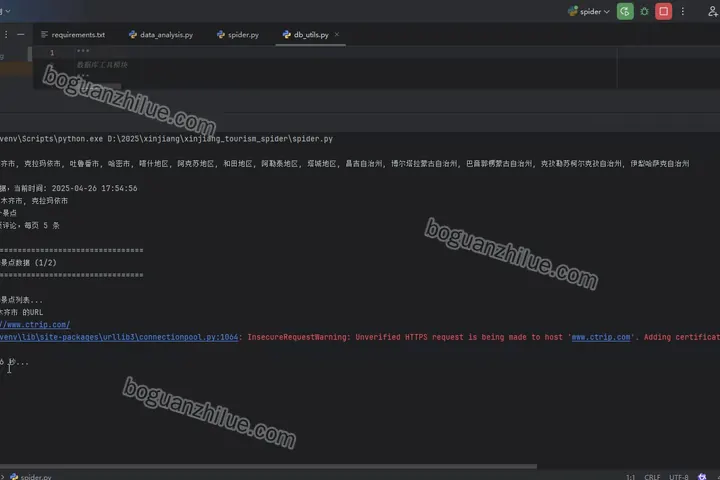
Task: Click the 1:1 cursor position in status bar
Action: click(630, 477)
